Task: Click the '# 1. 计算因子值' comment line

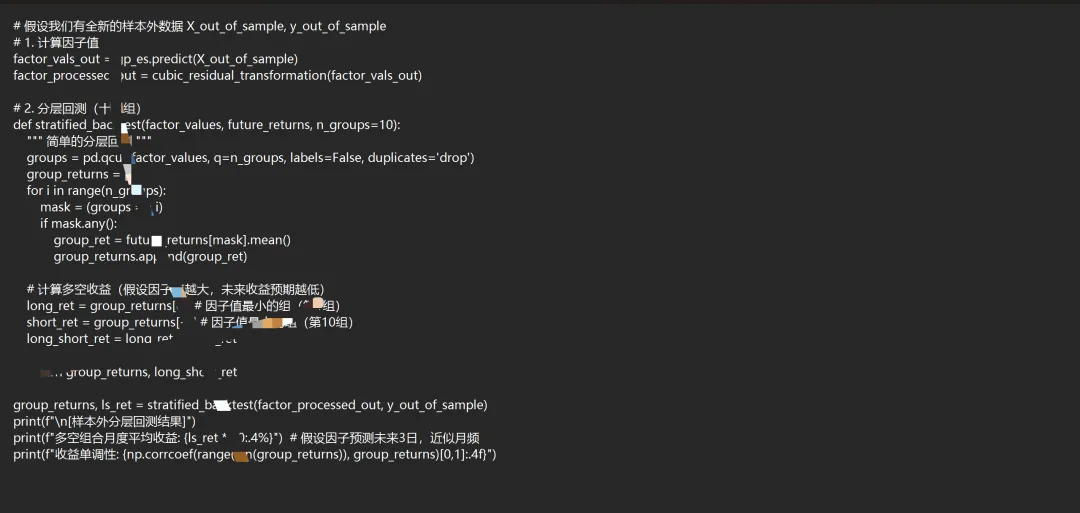Action: tap(56, 43)
